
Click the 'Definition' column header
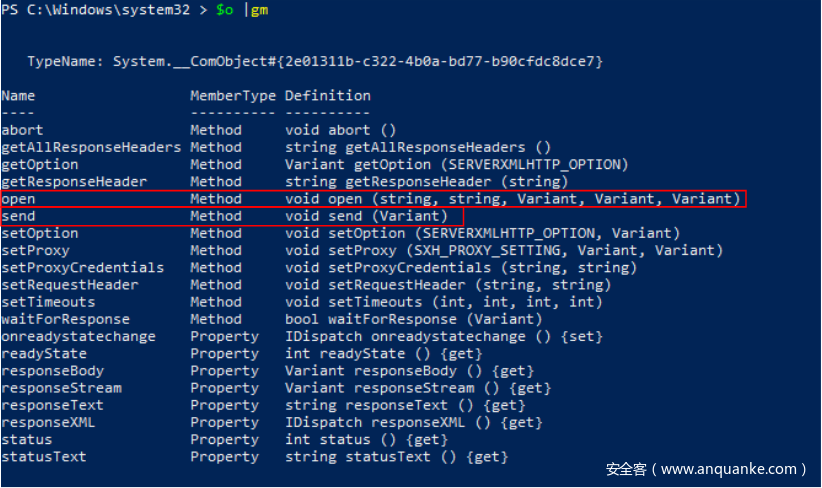[327, 96]
